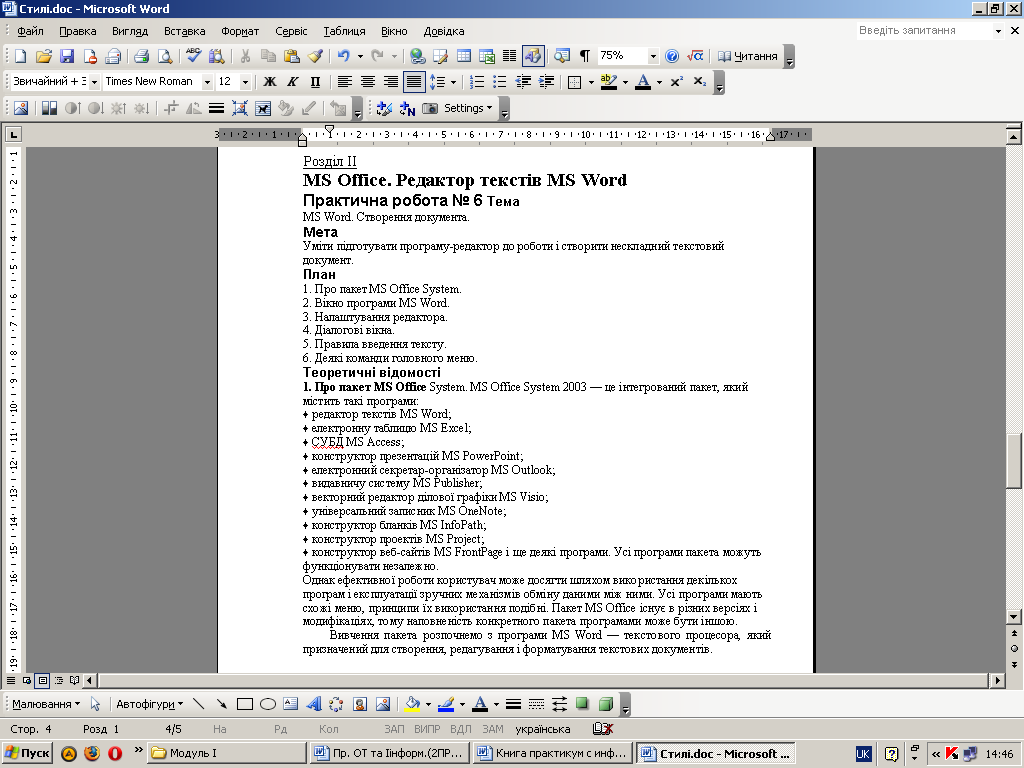Open a file with the folder icon
This screenshot has height=768, width=1024.
coord(44,56)
